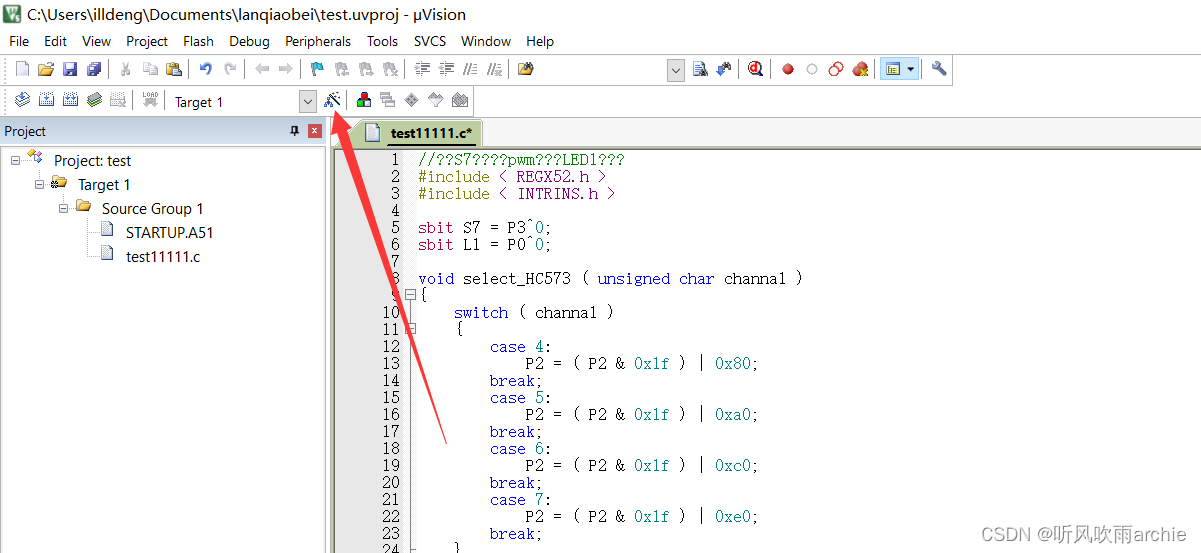Select STARTUP.A51 in project tree
The width and height of the screenshot is (1201, 553).
170,232
